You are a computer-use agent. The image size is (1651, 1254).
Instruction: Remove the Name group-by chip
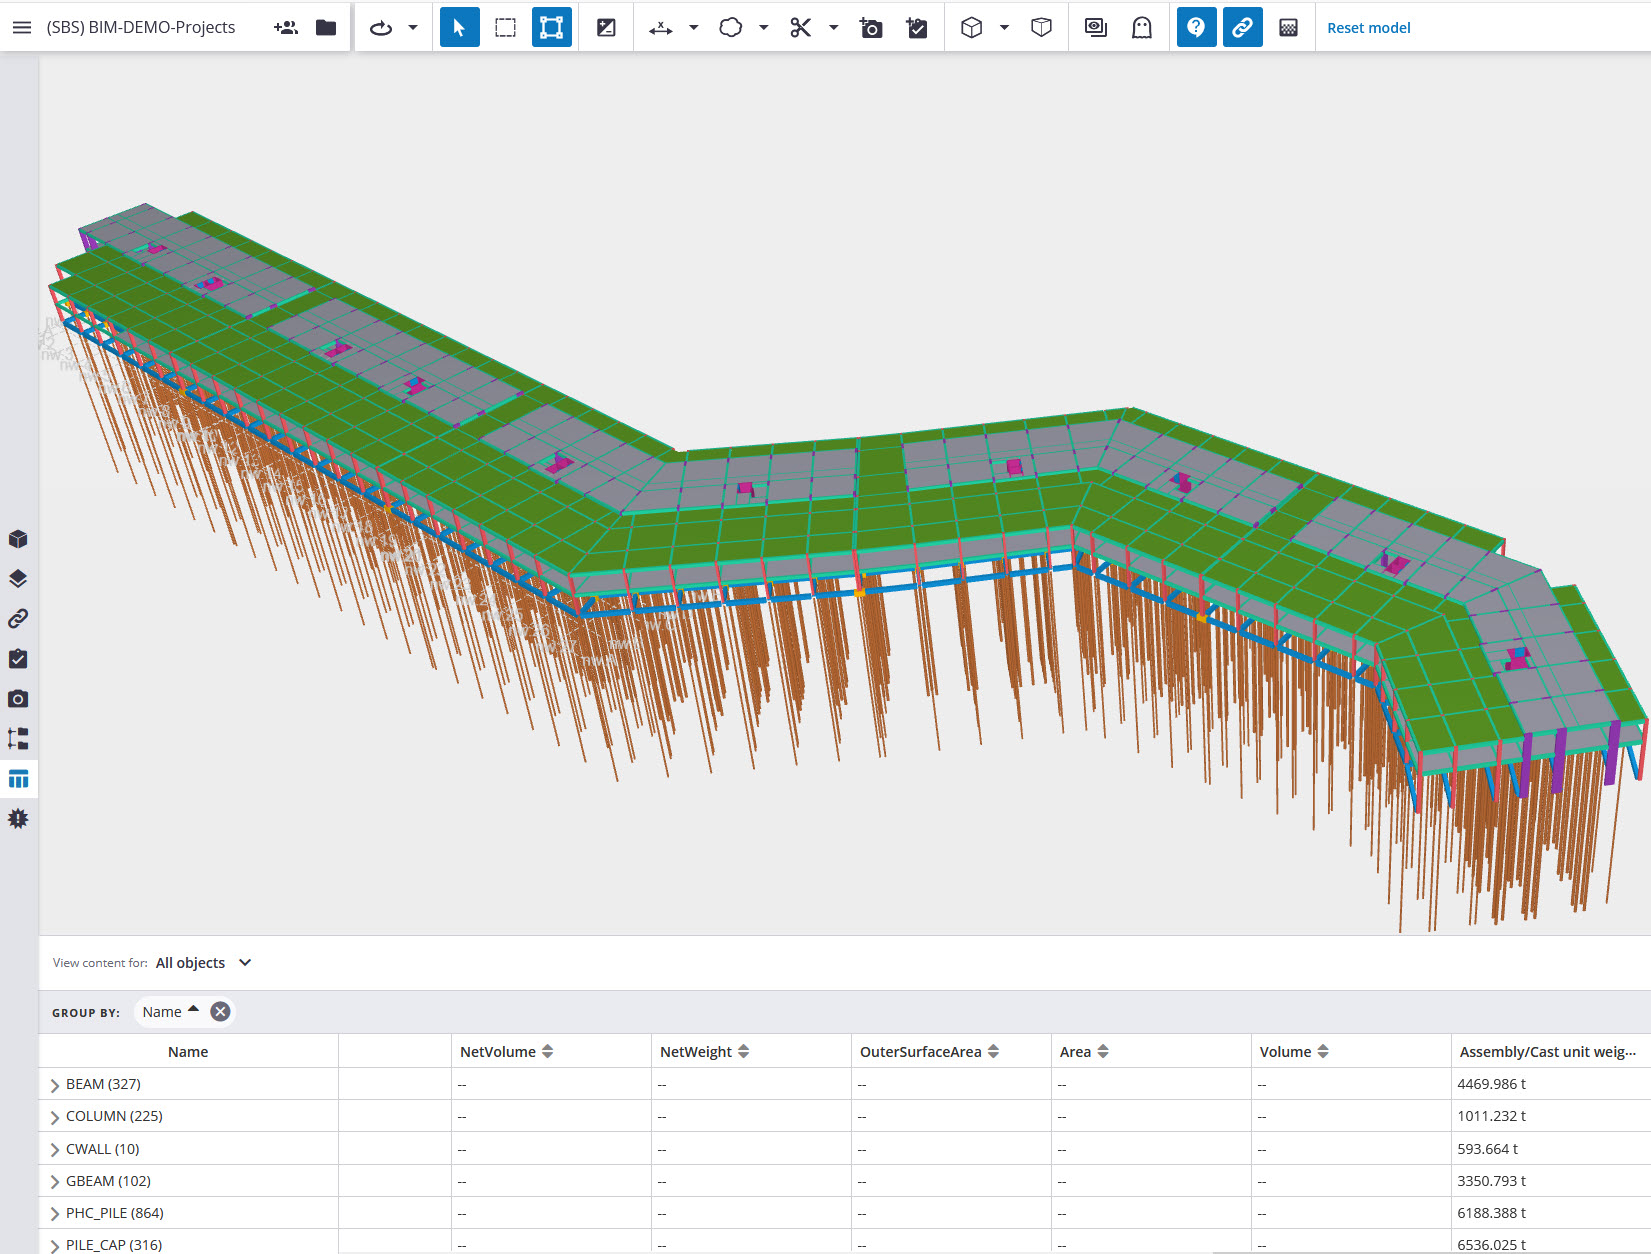[x=219, y=1011]
